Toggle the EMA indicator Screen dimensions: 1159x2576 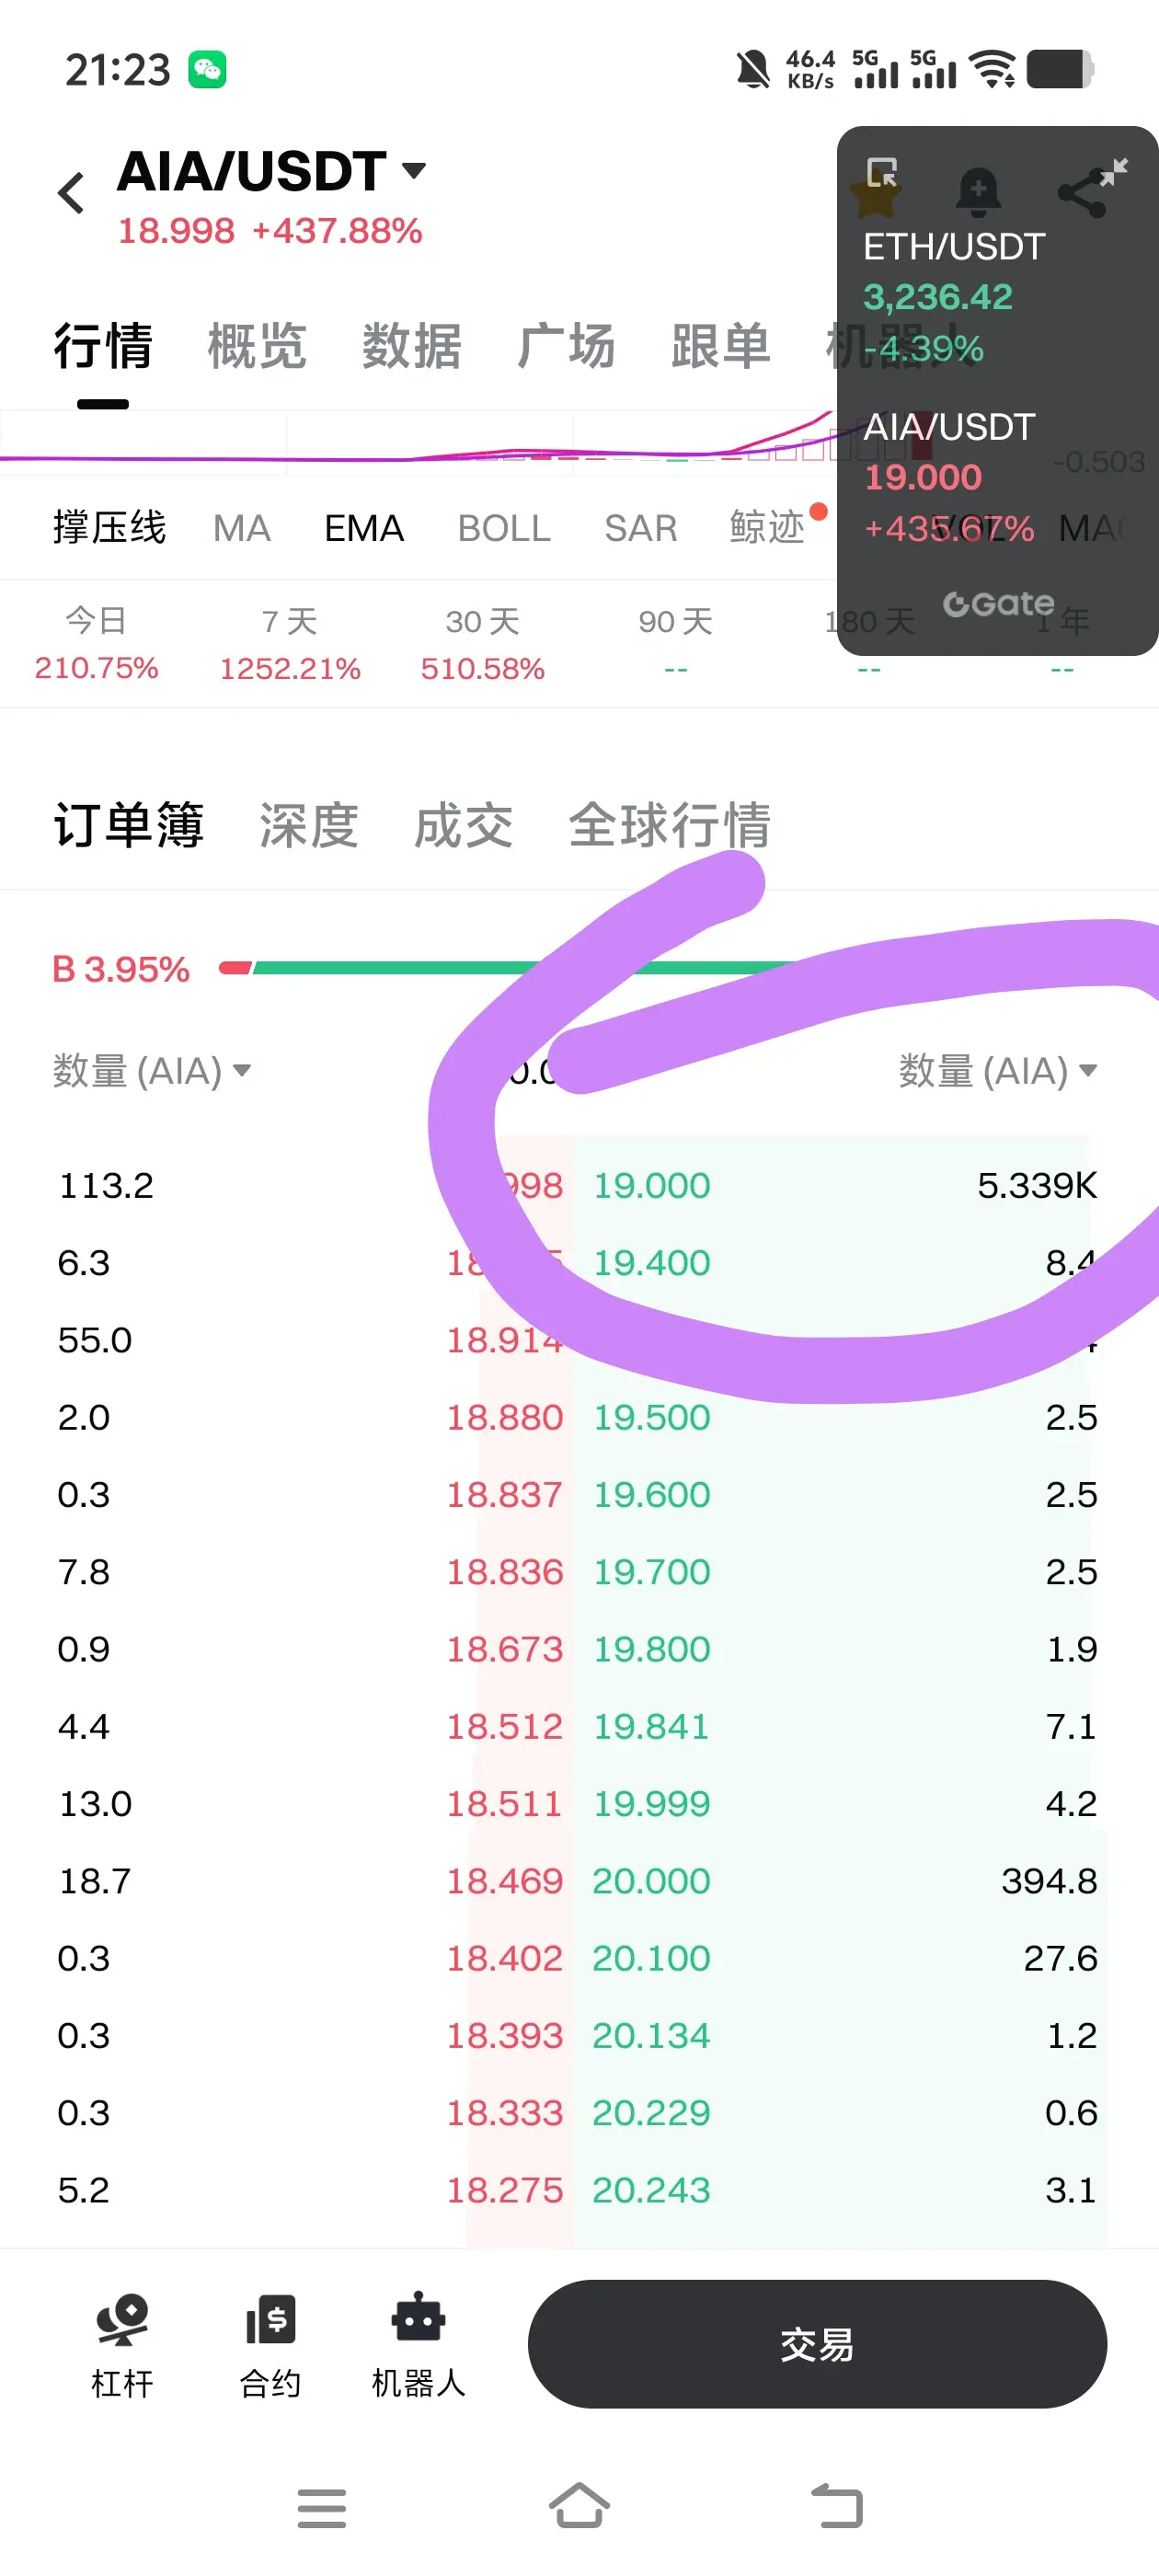coord(364,528)
